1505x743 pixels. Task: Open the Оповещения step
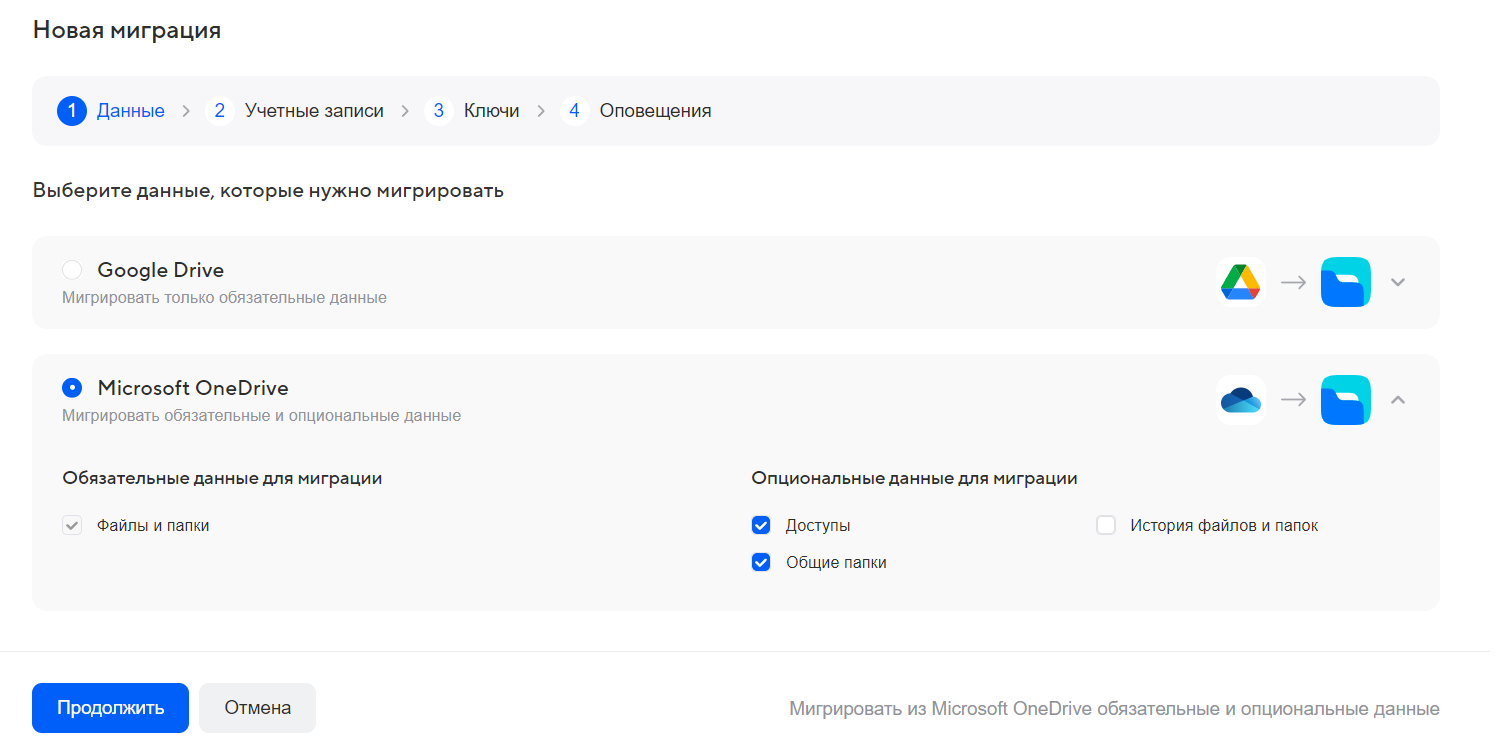pos(655,110)
